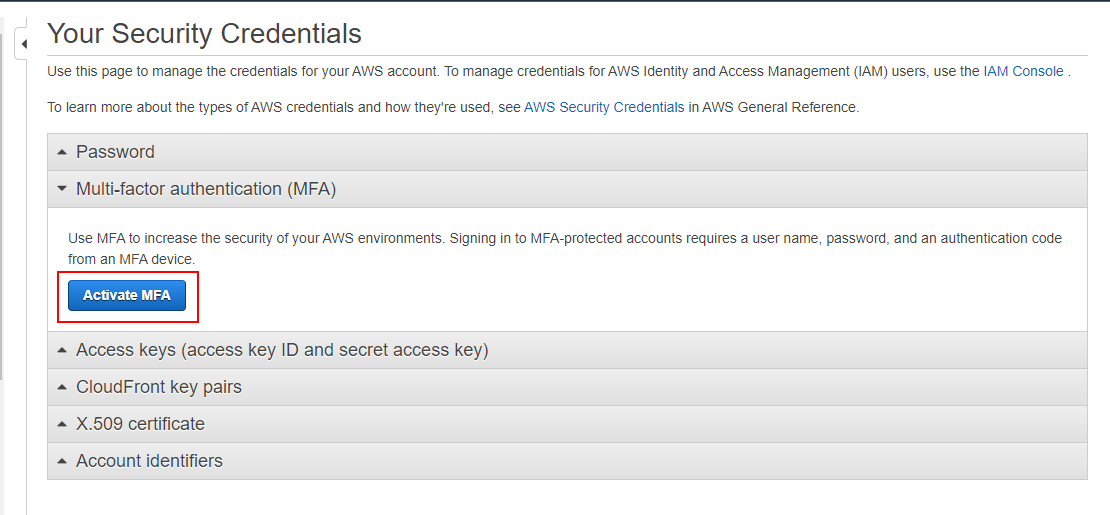Open the IAM Console link

[1023, 72]
